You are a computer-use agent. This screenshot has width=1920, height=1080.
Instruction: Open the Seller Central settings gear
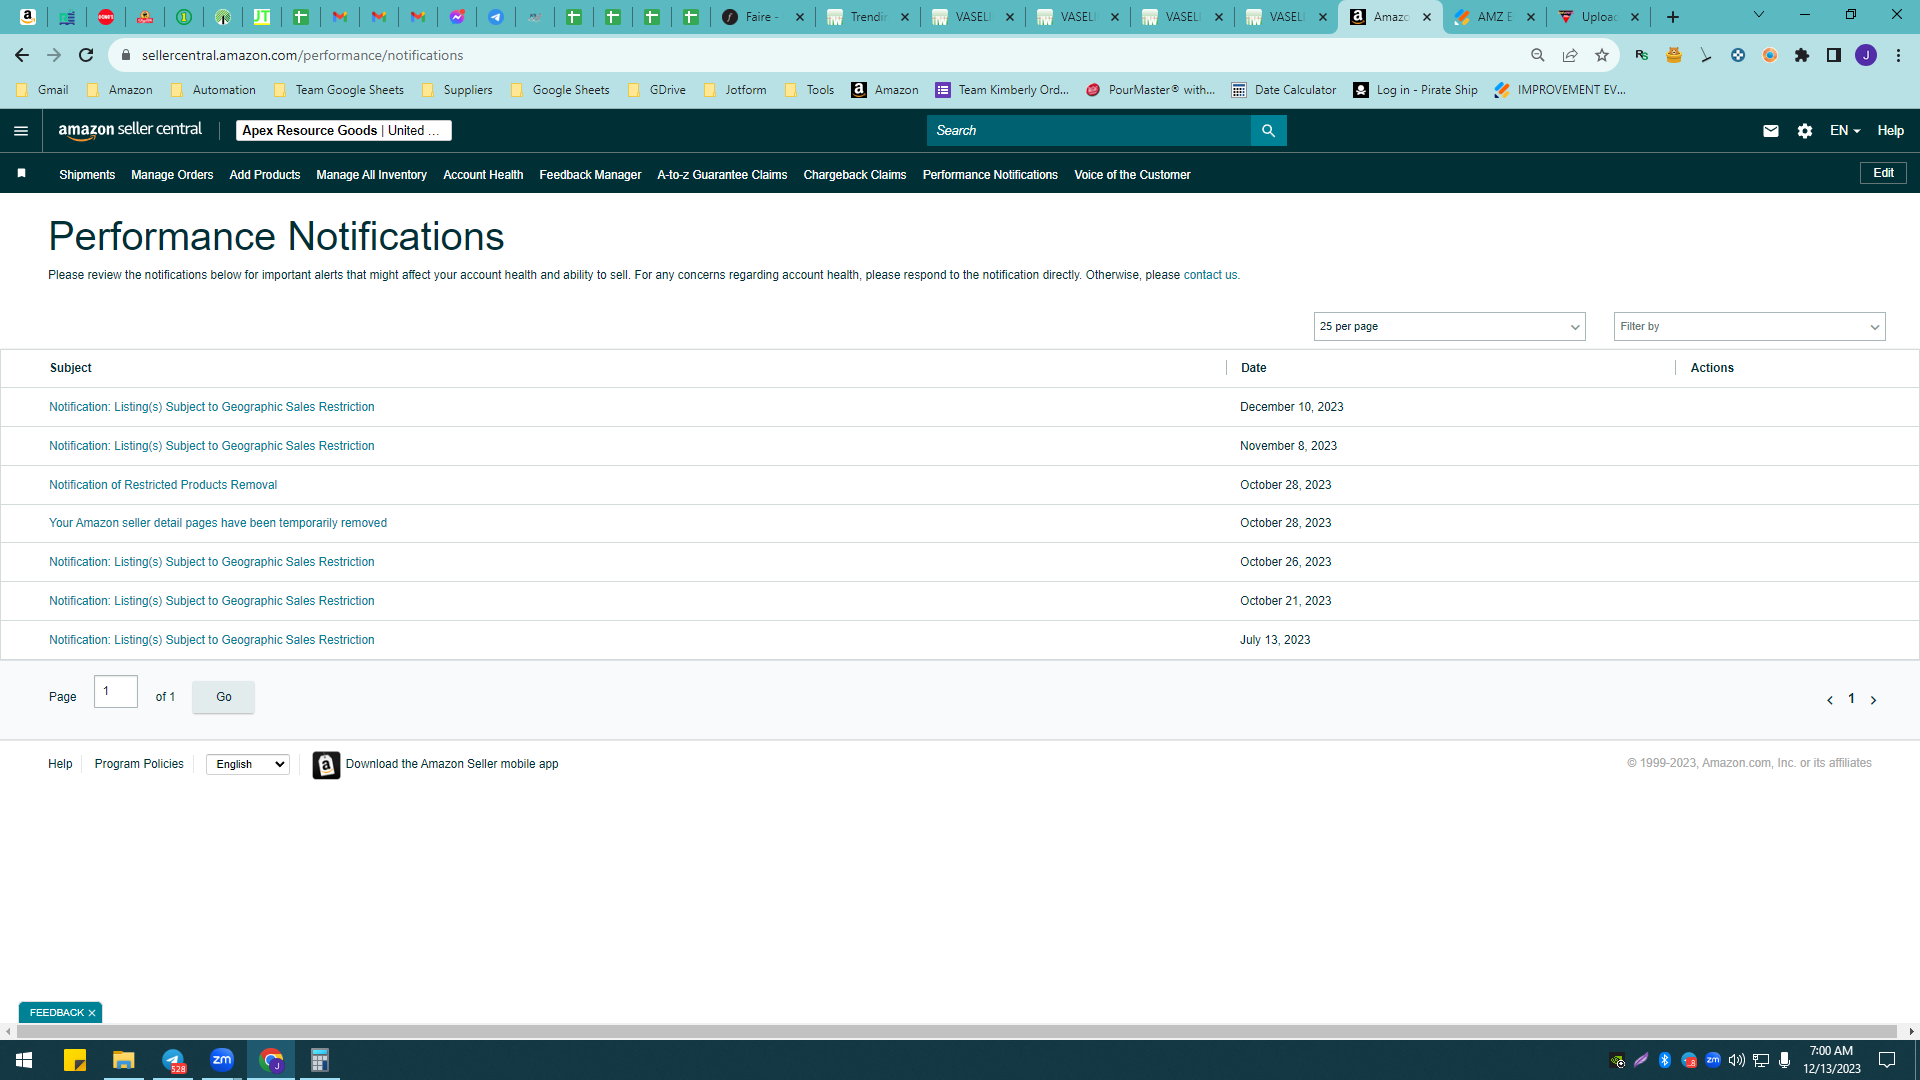coord(1805,131)
